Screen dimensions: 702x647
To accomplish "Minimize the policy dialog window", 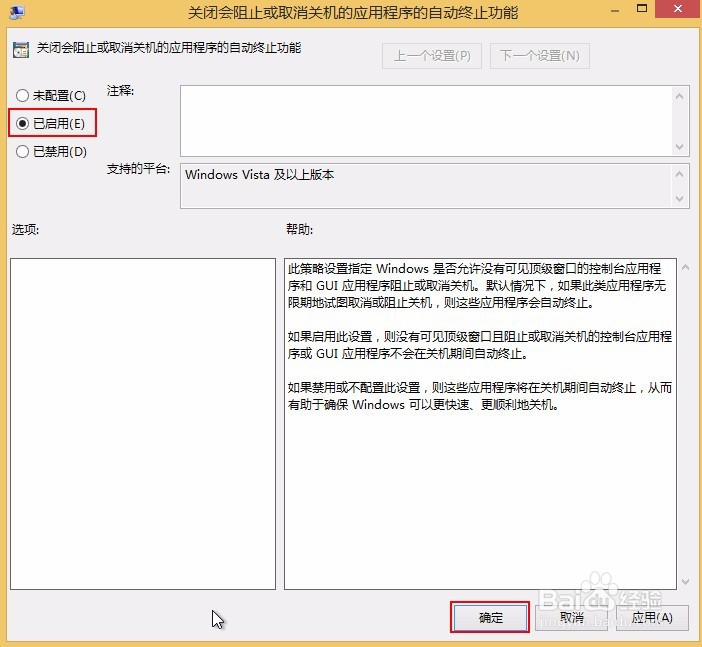I will coord(615,10).
